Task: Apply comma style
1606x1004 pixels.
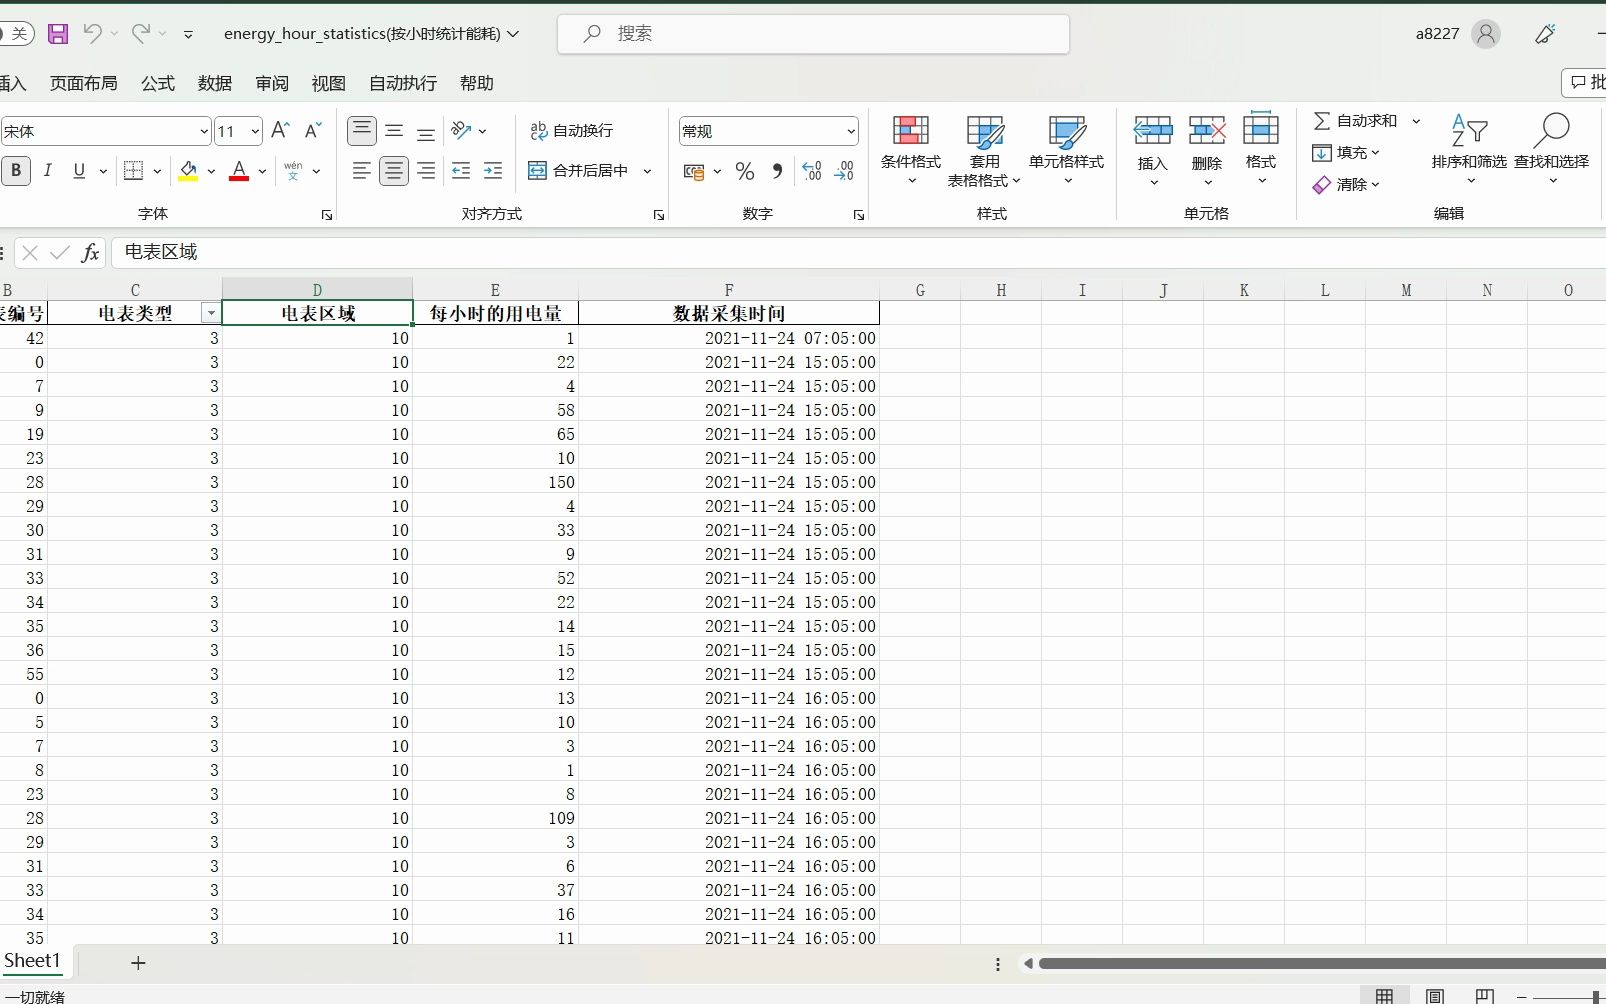Action: point(777,171)
